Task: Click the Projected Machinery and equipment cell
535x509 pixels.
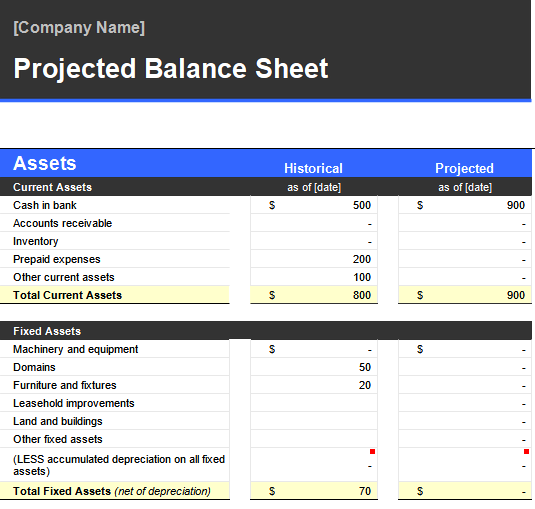Action: click(x=465, y=349)
